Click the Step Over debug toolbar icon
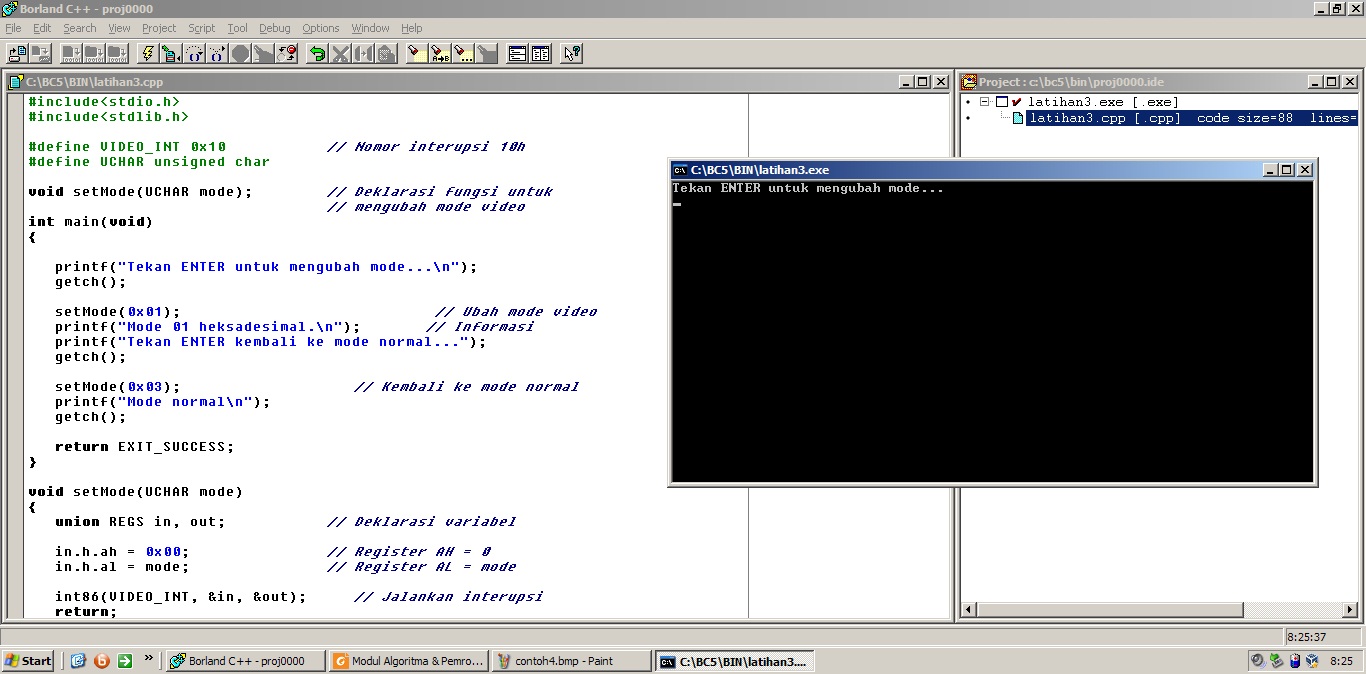This screenshot has width=1366, height=674. coord(193,53)
